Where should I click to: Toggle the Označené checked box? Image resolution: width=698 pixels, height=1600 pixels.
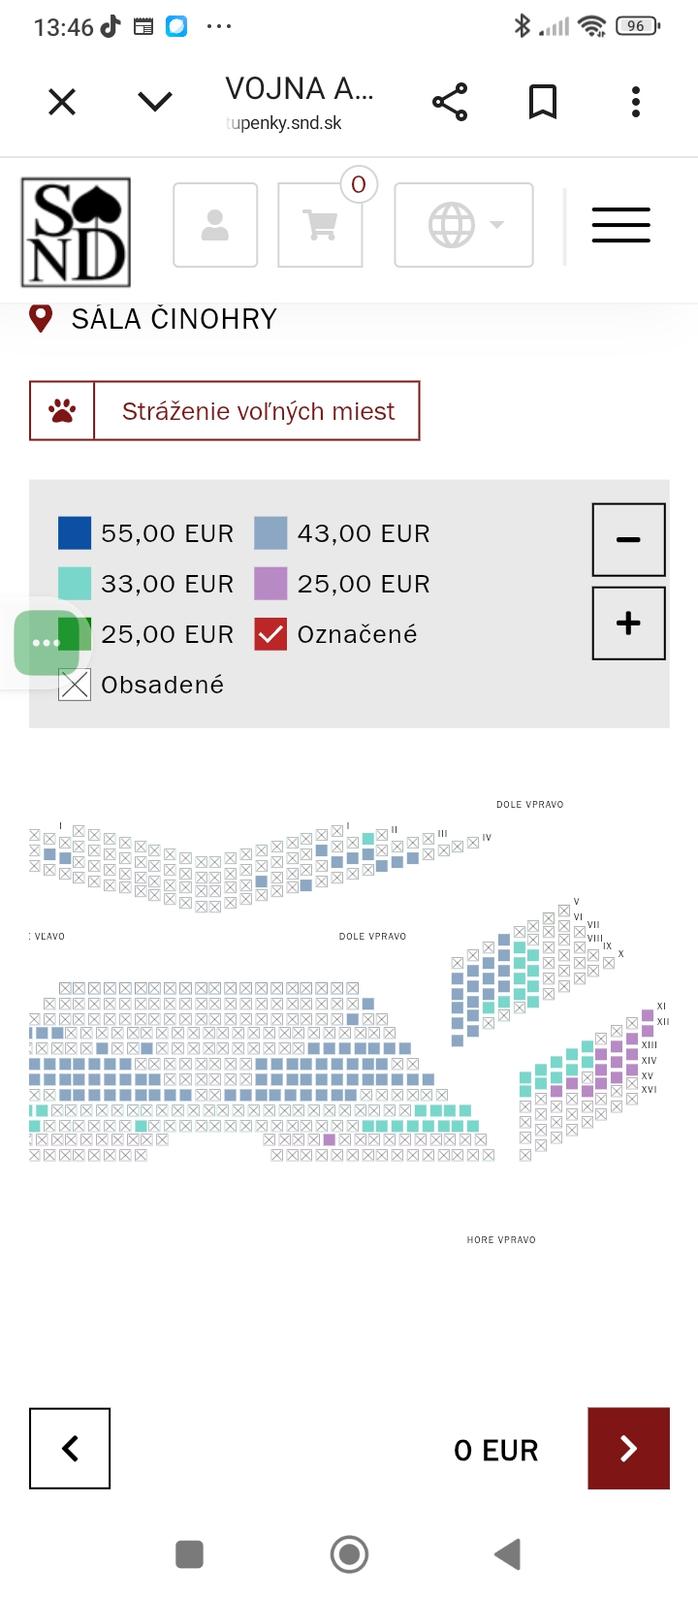point(271,634)
